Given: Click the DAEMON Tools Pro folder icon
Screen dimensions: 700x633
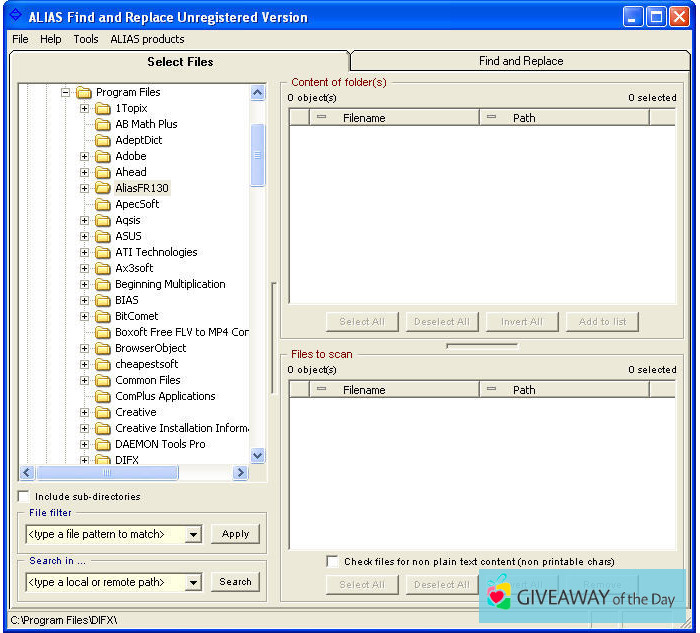Looking at the screenshot, I should 103,444.
